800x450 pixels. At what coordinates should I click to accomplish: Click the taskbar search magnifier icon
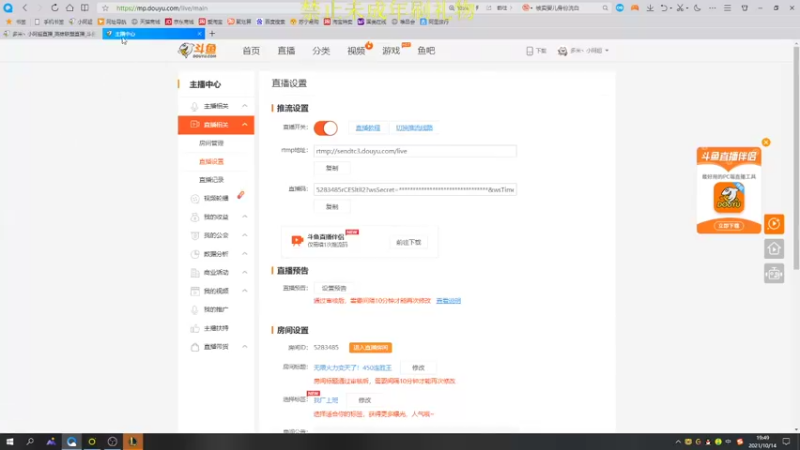point(30,442)
